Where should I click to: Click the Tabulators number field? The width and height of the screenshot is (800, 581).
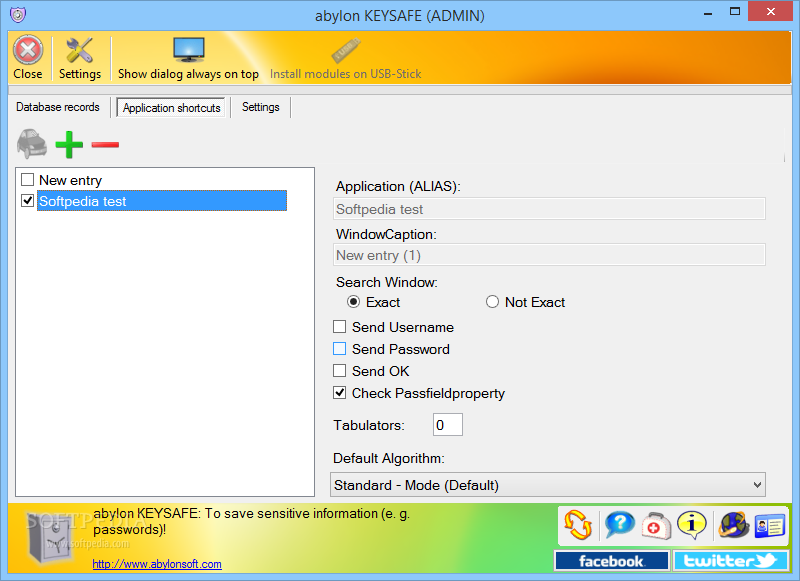447,424
